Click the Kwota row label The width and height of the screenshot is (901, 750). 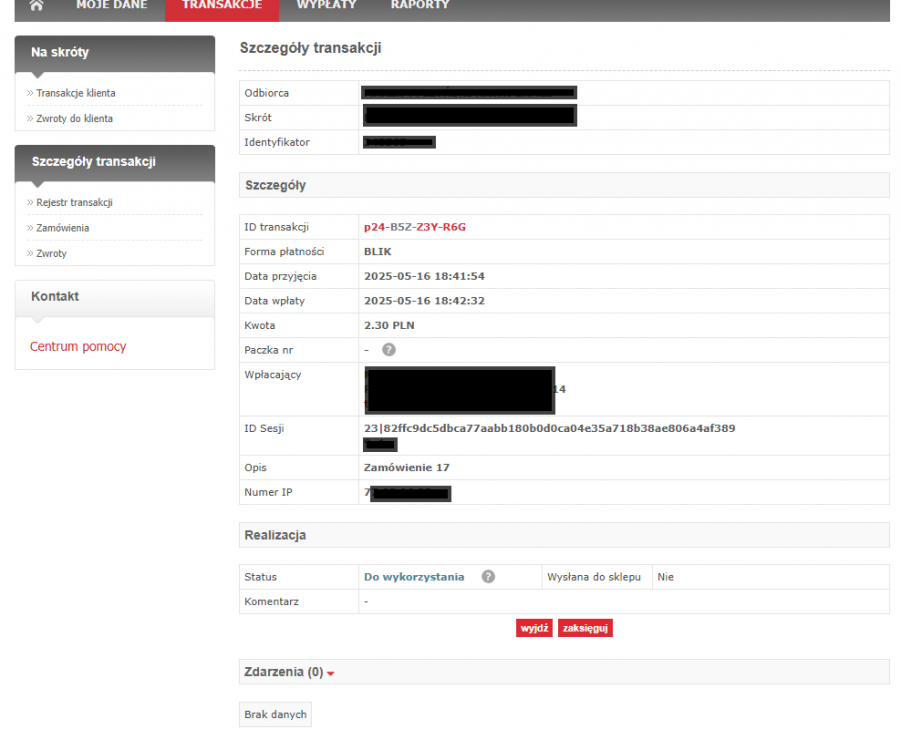[x=260, y=325]
